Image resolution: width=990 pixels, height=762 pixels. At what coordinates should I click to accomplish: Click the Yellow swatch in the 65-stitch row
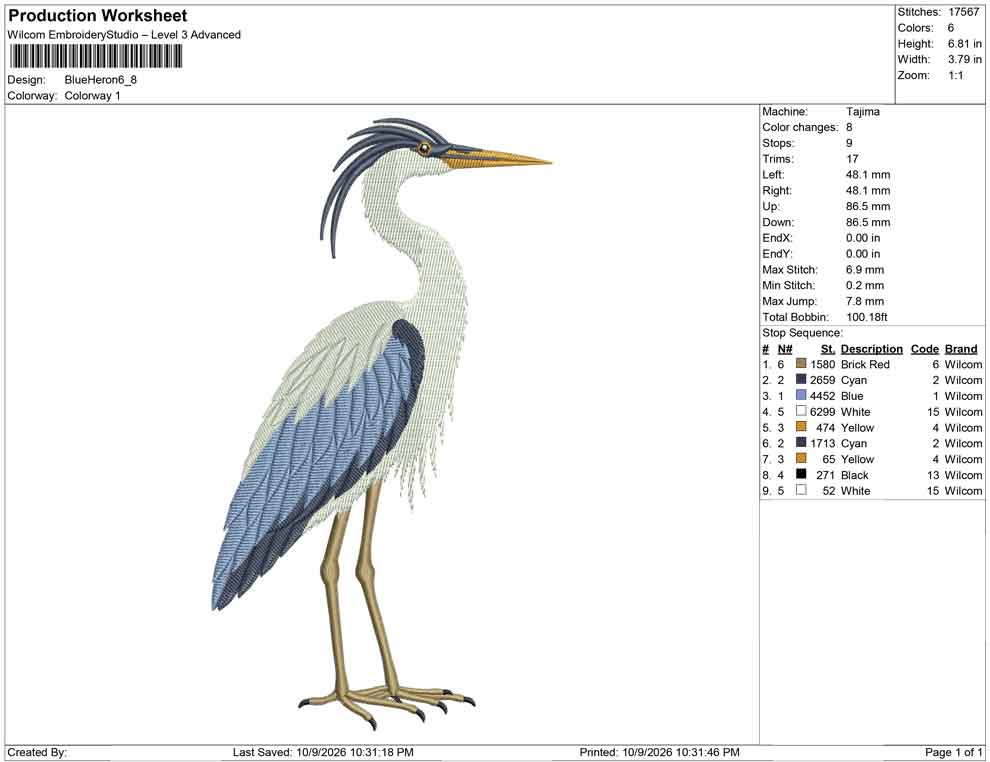pos(801,458)
